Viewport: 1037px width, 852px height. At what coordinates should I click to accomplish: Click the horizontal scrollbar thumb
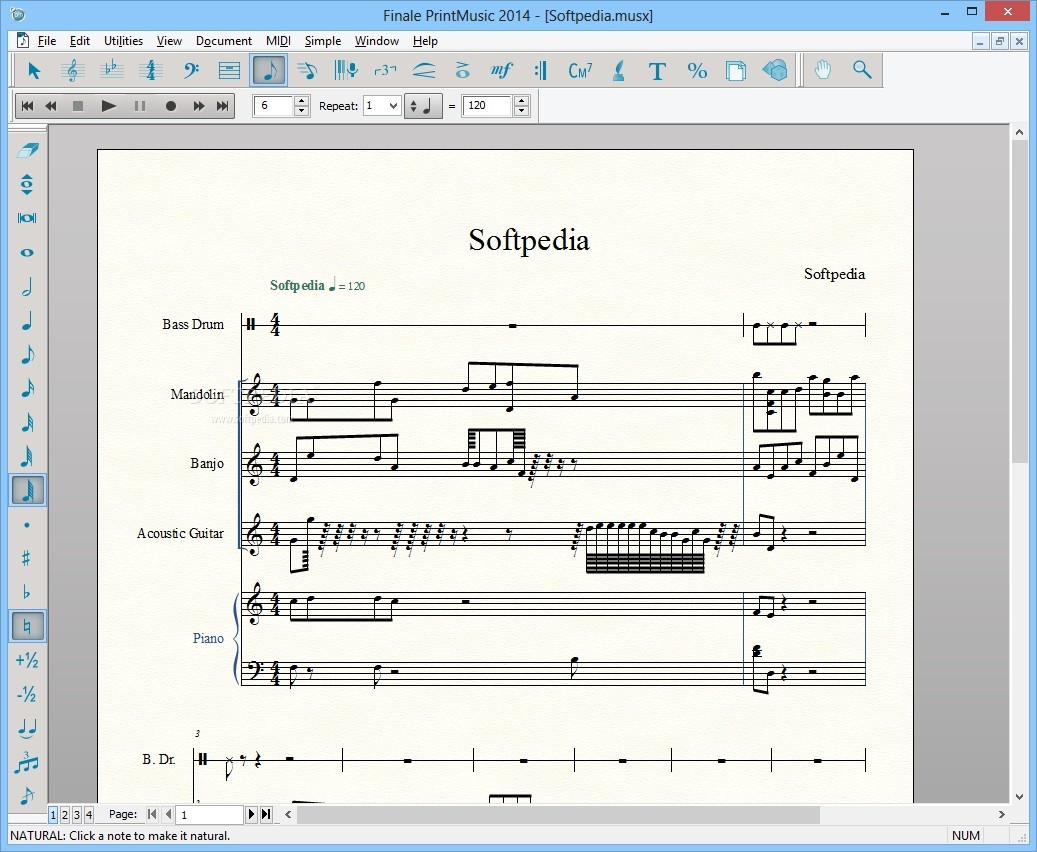[x=558, y=814]
